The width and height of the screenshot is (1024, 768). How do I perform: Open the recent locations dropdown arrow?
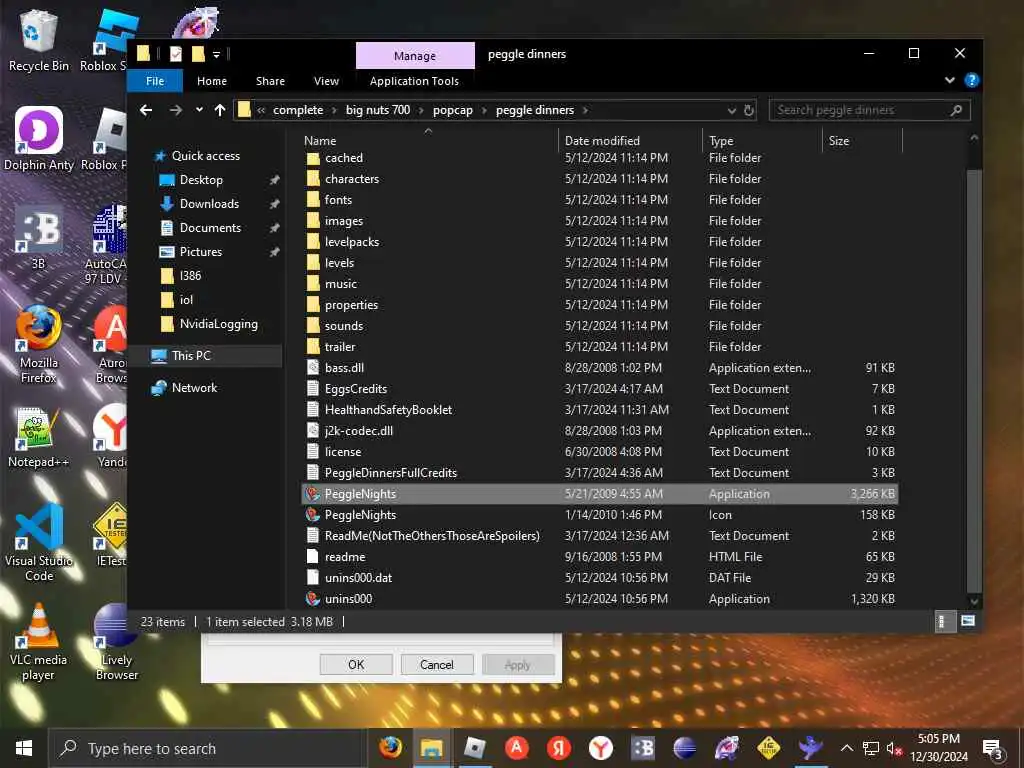pos(199,110)
